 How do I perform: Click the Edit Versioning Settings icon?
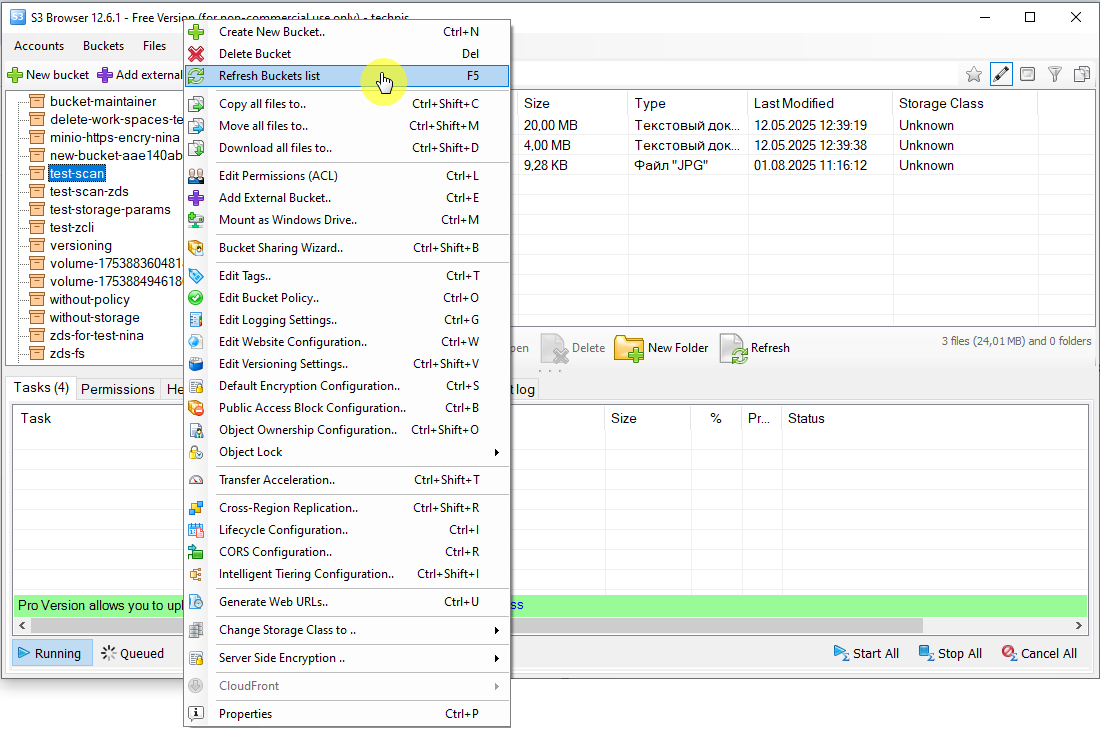[196, 363]
